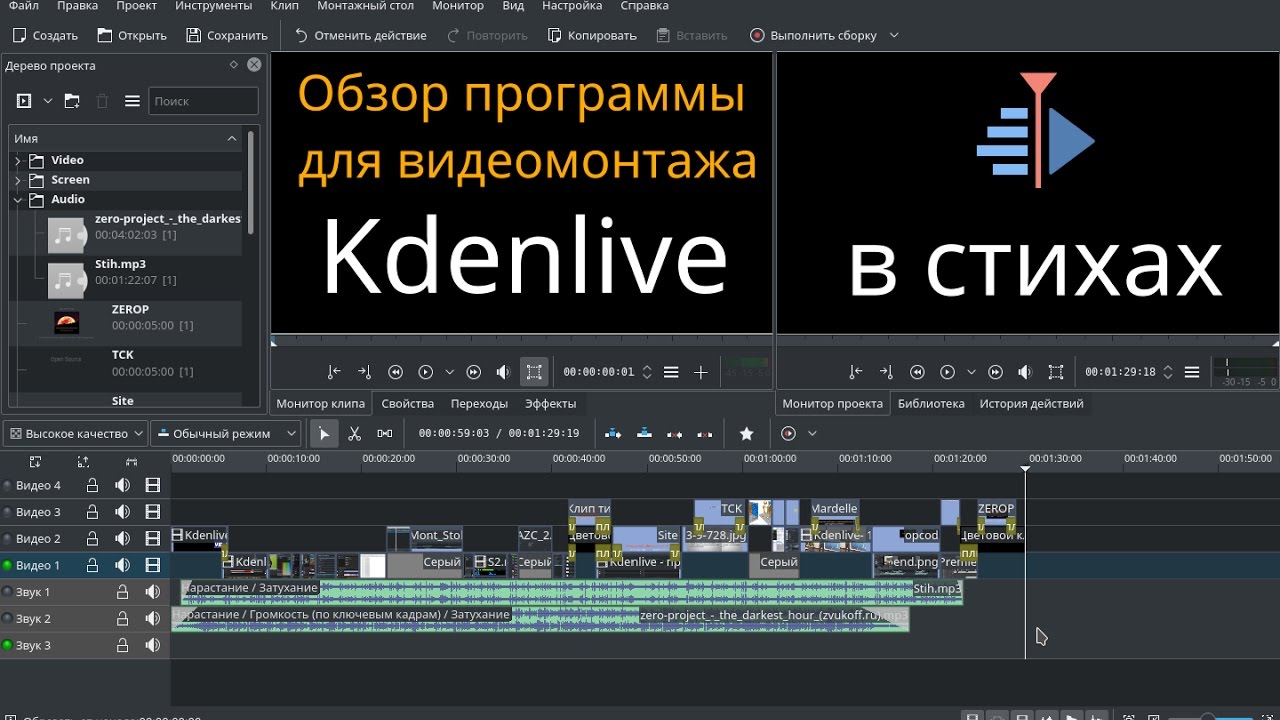Click the favorite effects star icon
Viewport: 1280px width, 720px height.
click(x=746, y=434)
